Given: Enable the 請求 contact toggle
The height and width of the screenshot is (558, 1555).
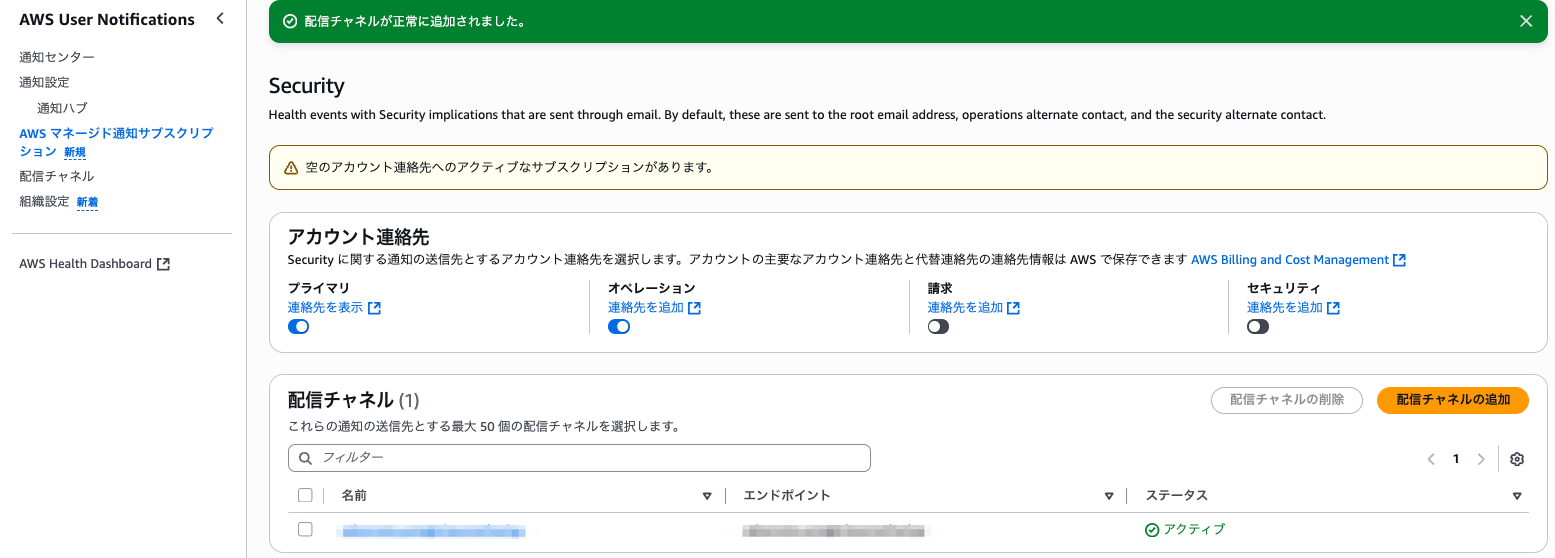Looking at the screenshot, I should pyautogui.click(x=938, y=327).
